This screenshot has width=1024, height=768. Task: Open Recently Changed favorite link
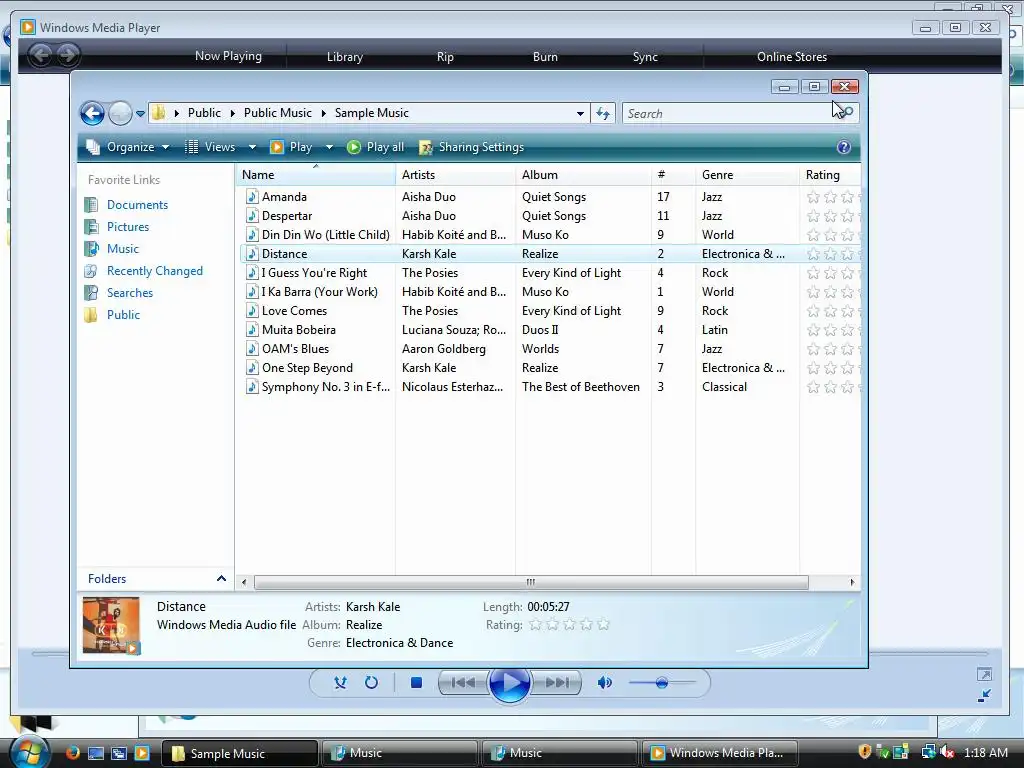(x=155, y=271)
